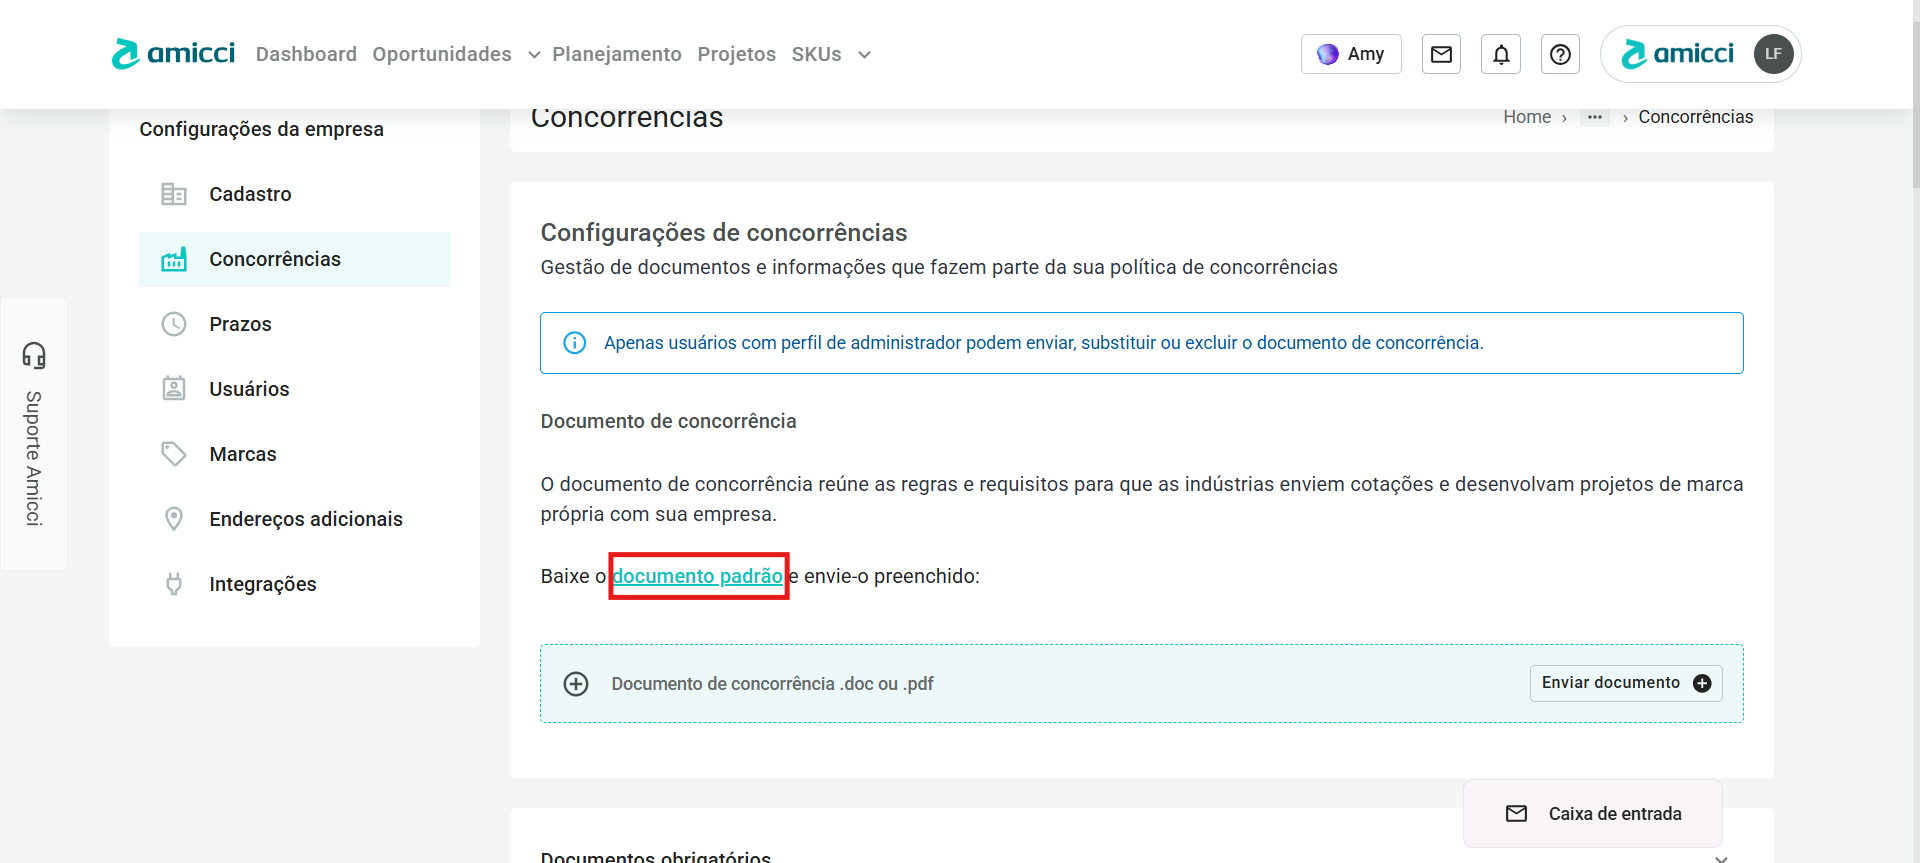Click the help question mark icon

coord(1560,54)
